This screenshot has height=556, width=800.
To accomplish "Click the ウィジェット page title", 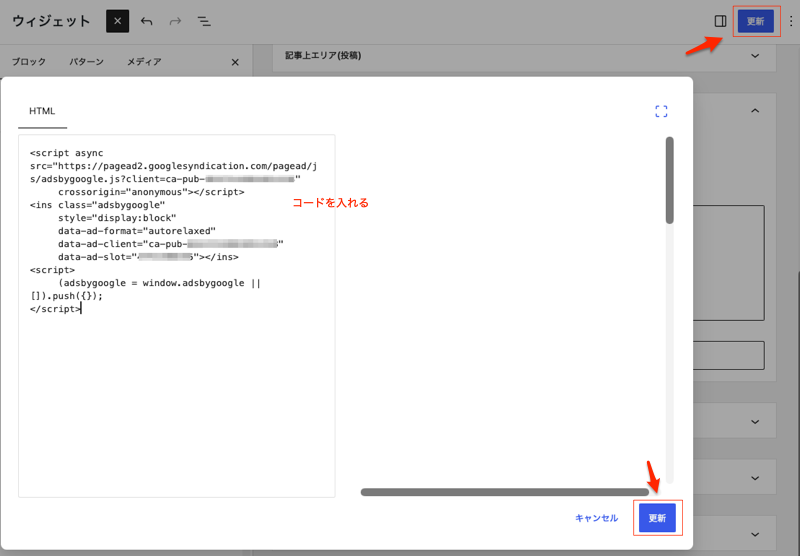I will pyautogui.click(x=51, y=21).
